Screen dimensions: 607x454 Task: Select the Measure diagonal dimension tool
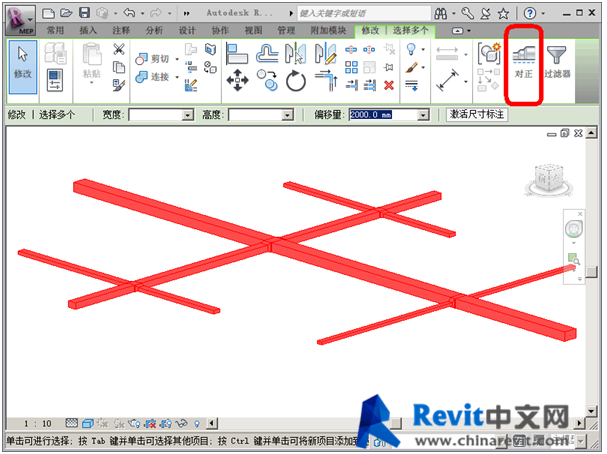tap(448, 81)
